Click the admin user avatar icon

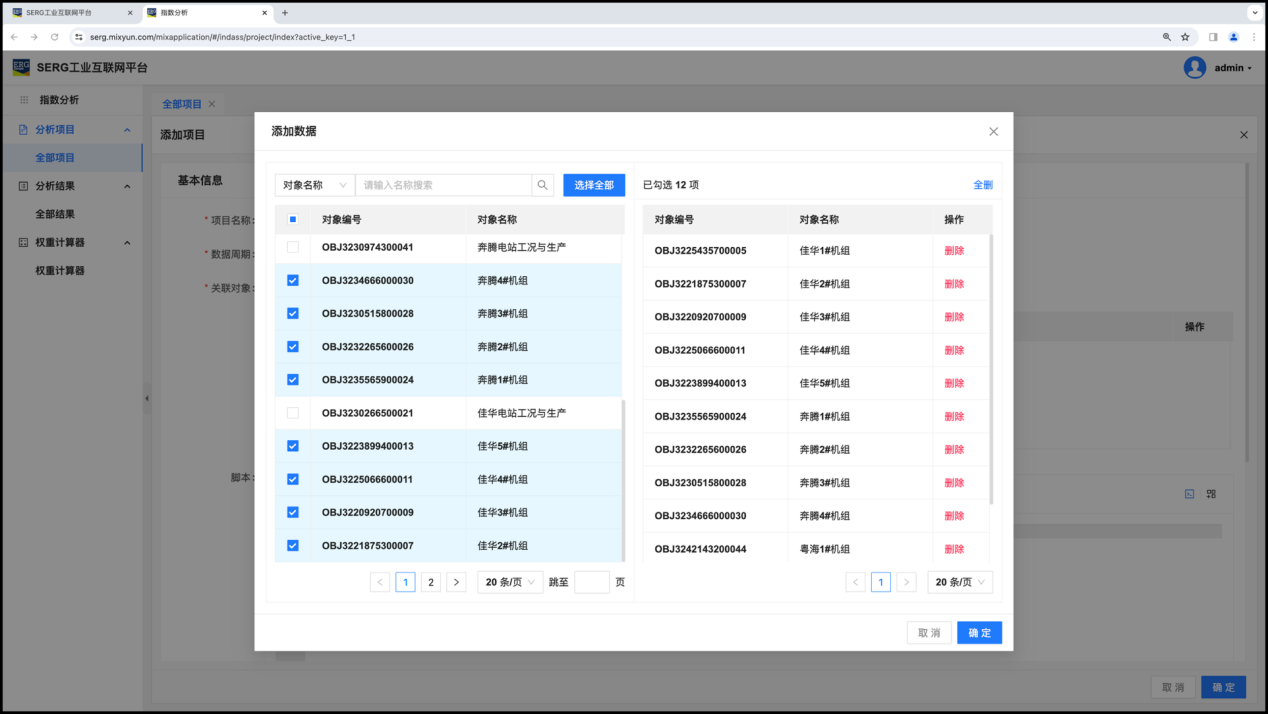1194,68
